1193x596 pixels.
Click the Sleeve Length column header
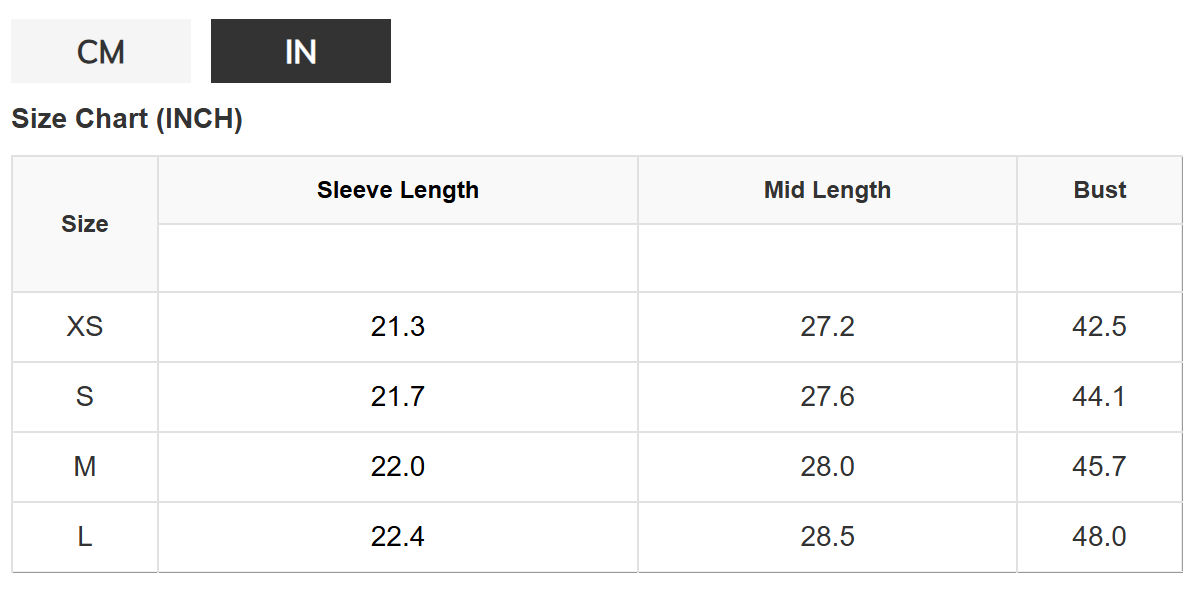(x=397, y=190)
